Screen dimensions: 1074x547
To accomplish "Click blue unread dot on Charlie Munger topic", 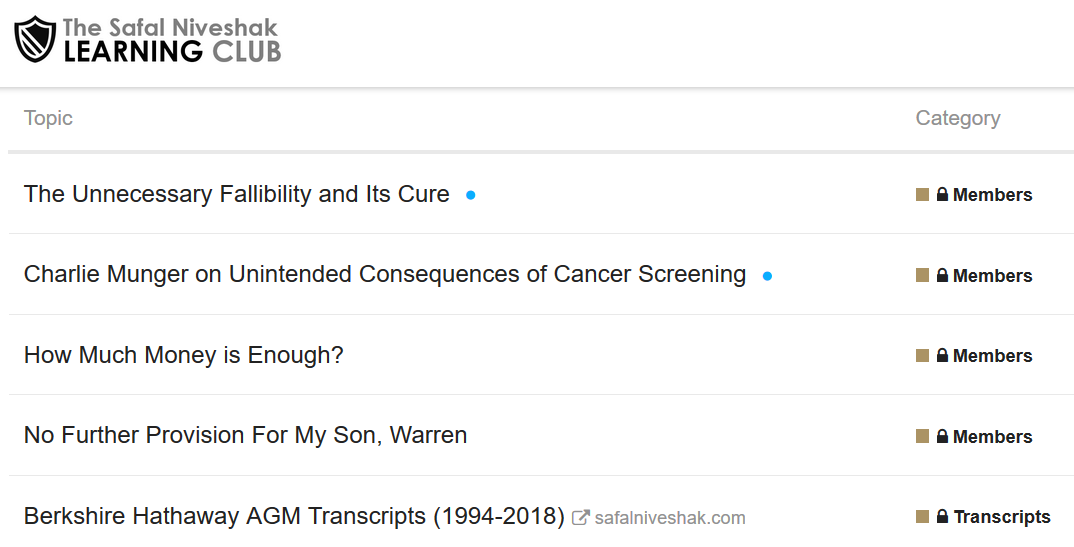I will pos(767,276).
